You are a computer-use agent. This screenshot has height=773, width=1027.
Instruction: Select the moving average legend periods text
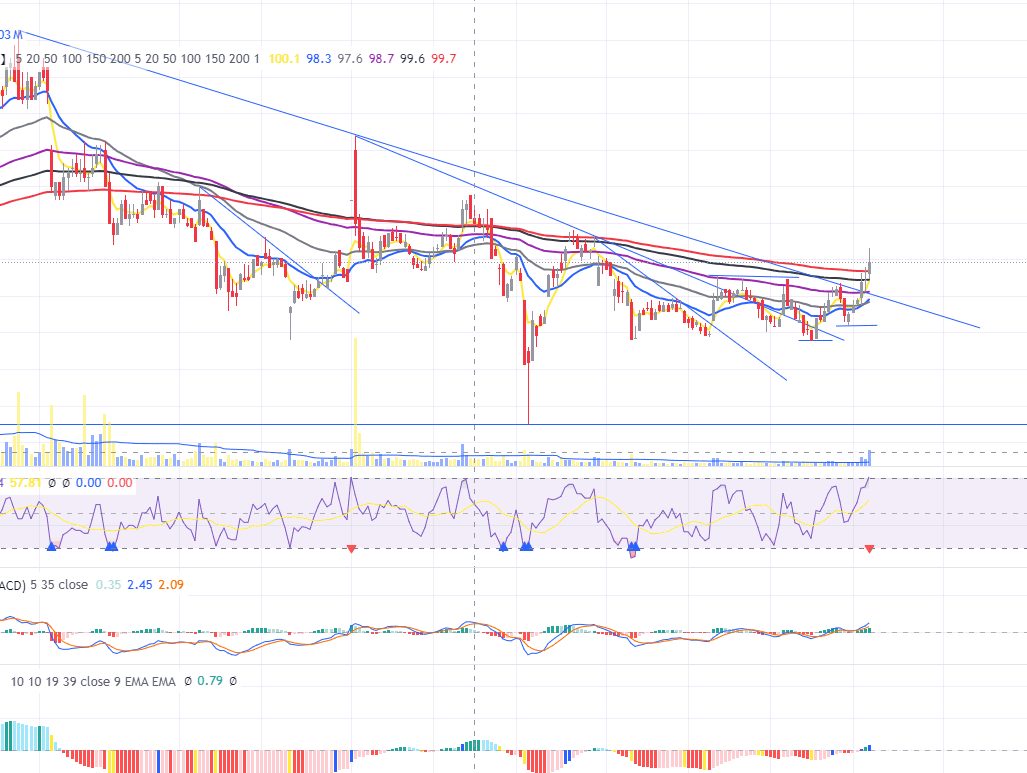tap(138, 59)
